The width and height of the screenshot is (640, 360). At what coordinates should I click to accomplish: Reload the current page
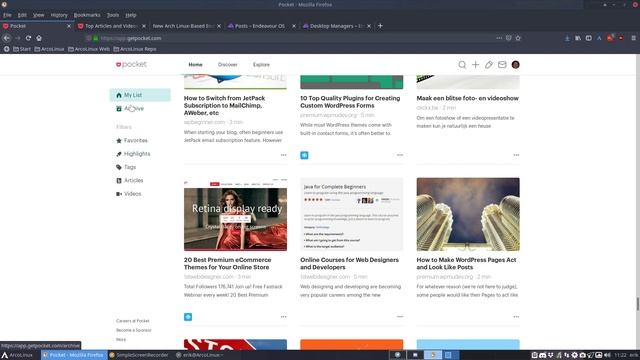(x=28, y=38)
